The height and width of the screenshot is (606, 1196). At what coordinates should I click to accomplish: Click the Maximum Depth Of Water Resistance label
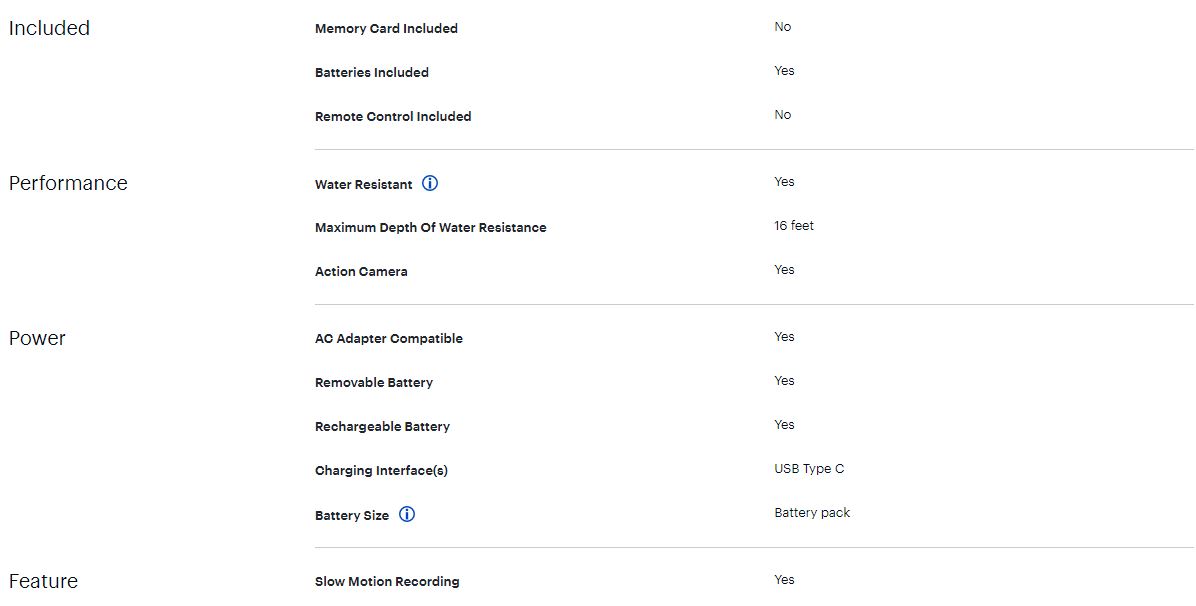(x=430, y=228)
